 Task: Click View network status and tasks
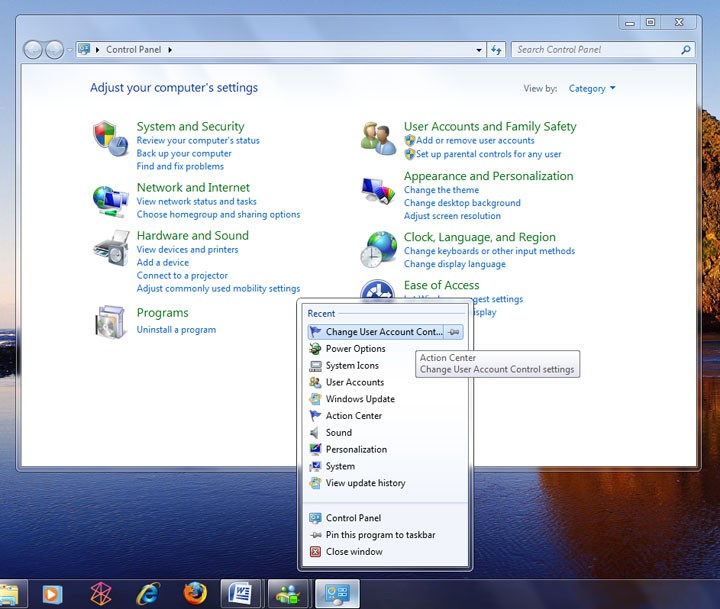pos(197,201)
